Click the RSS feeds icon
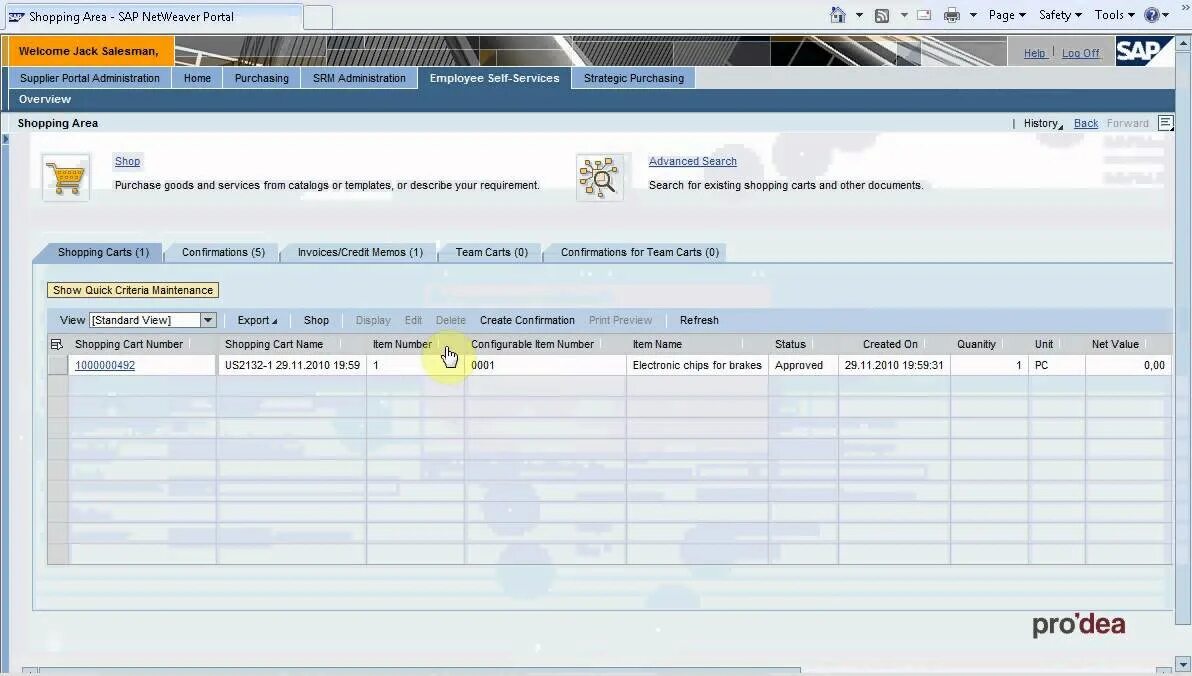The image size is (1192, 676). pyautogui.click(x=882, y=15)
